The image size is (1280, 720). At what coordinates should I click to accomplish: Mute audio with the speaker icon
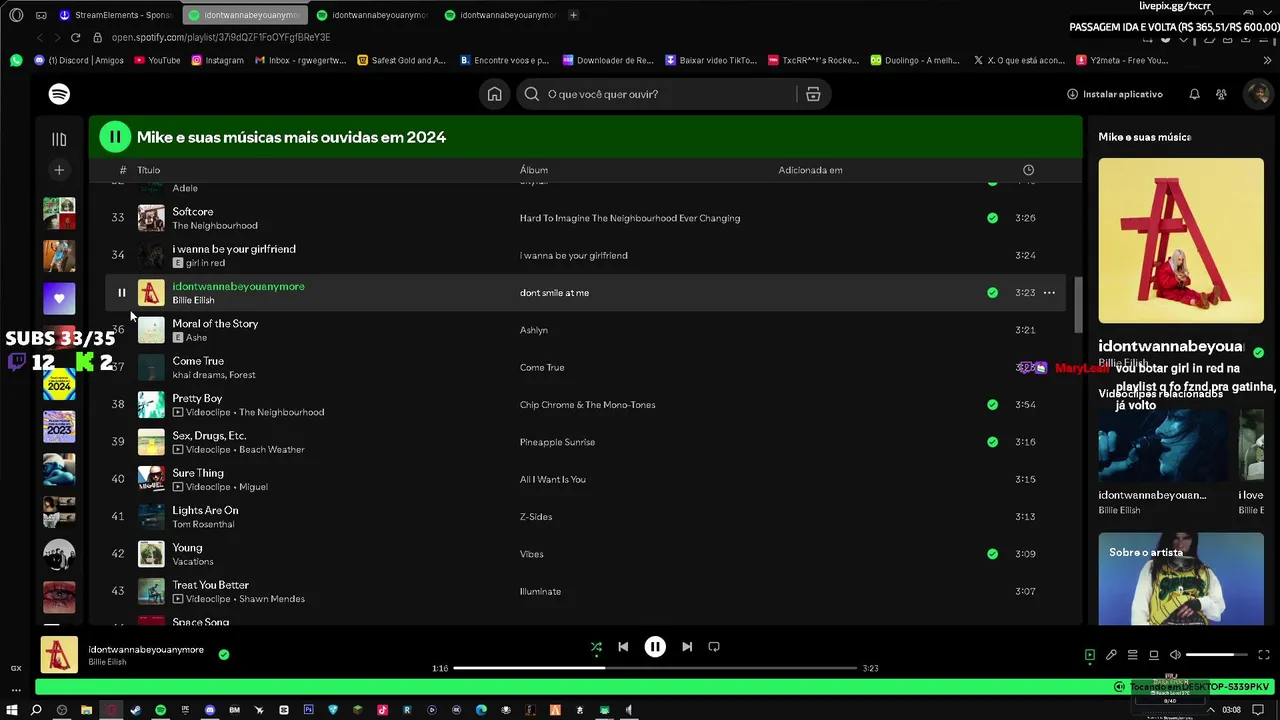tap(1175, 655)
